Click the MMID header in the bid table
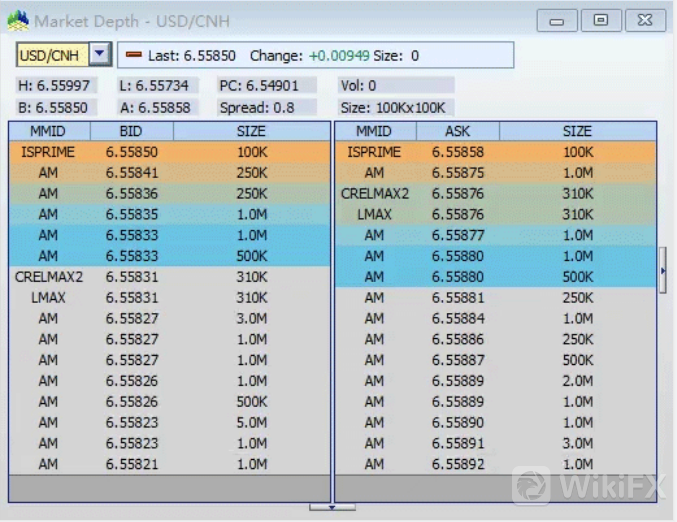This screenshot has width=677, height=522. coord(49,131)
